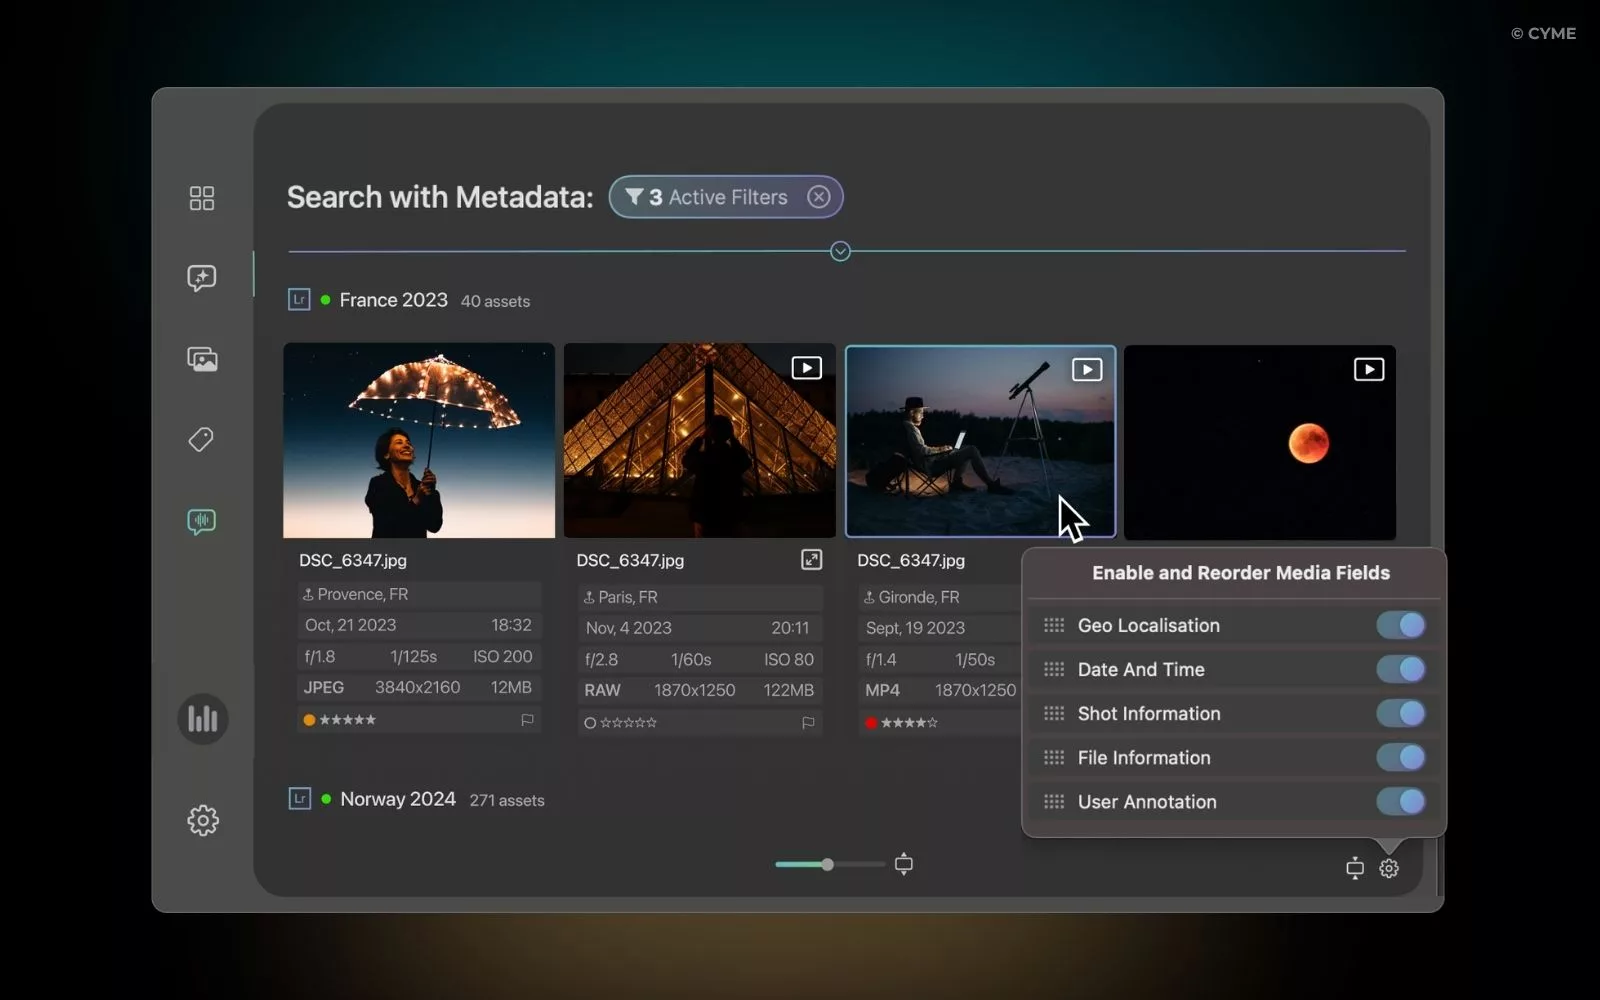
Task: Open the media fields gear icon bottom right
Action: tap(1387, 869)
